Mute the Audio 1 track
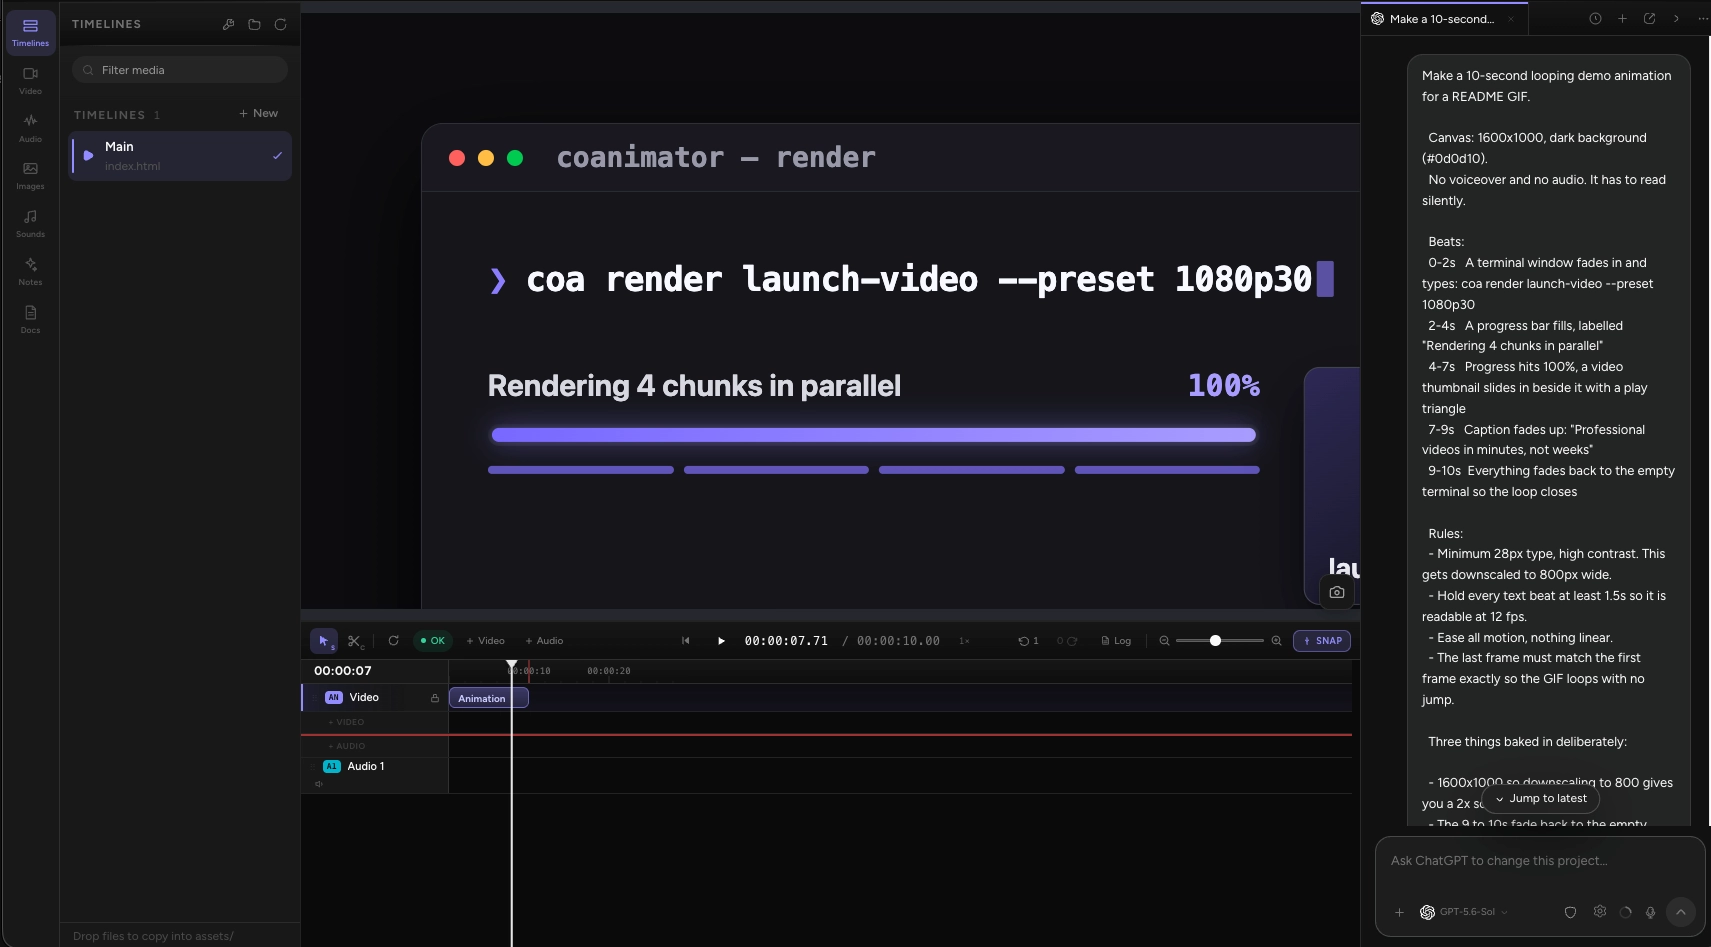1711x947 pixels. point(319,784)
